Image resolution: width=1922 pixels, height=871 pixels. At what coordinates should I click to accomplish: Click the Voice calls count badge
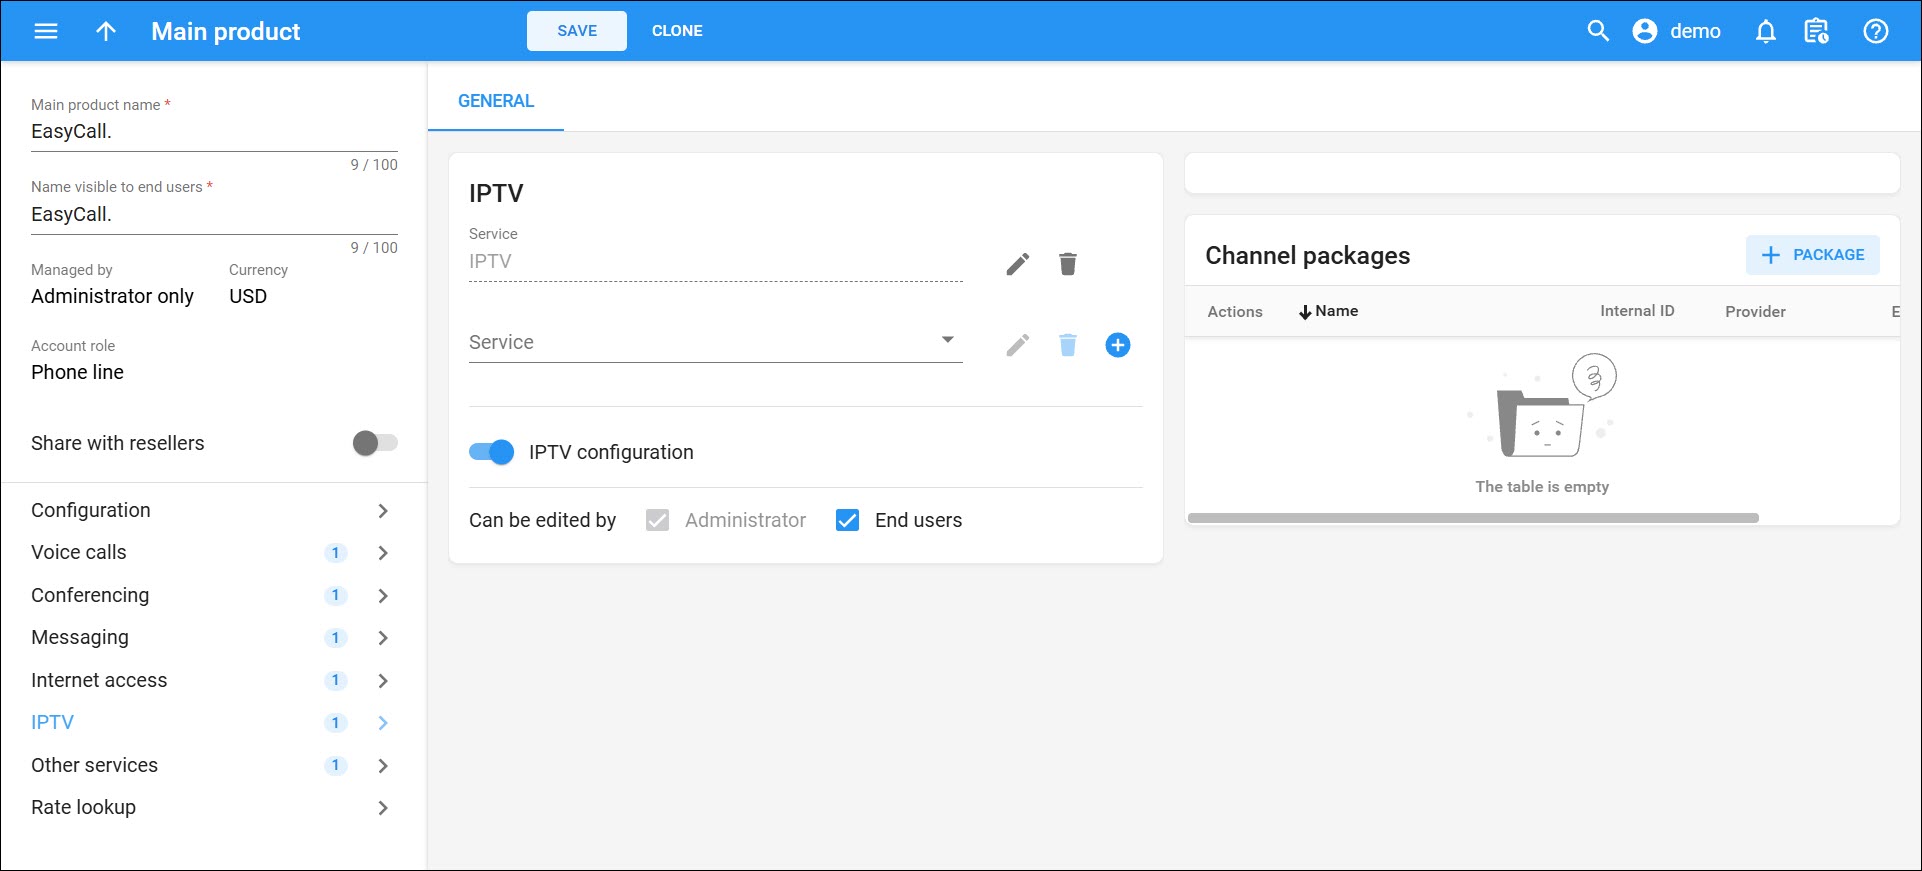click(335, 553)
